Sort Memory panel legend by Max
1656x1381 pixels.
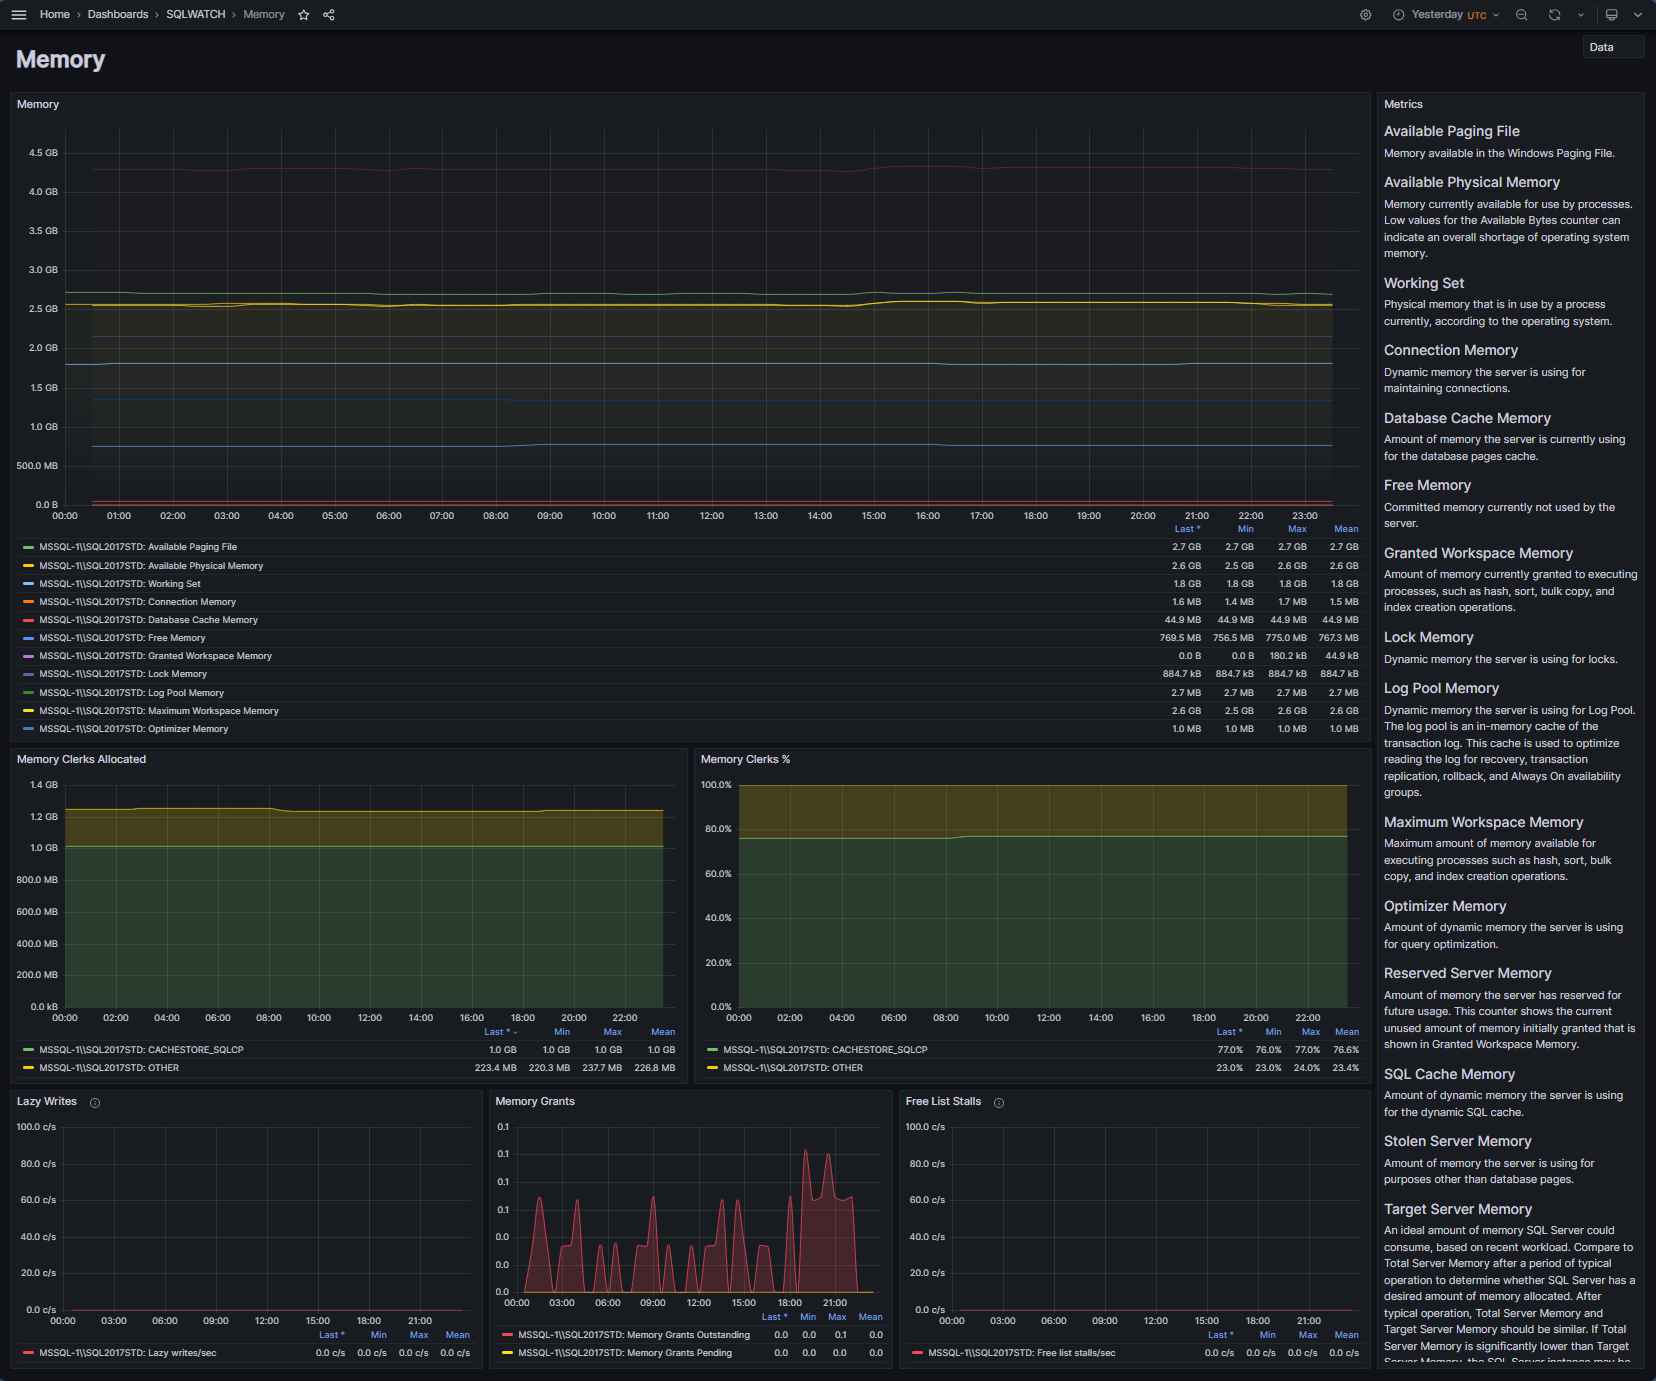(x=1297, y=529)
